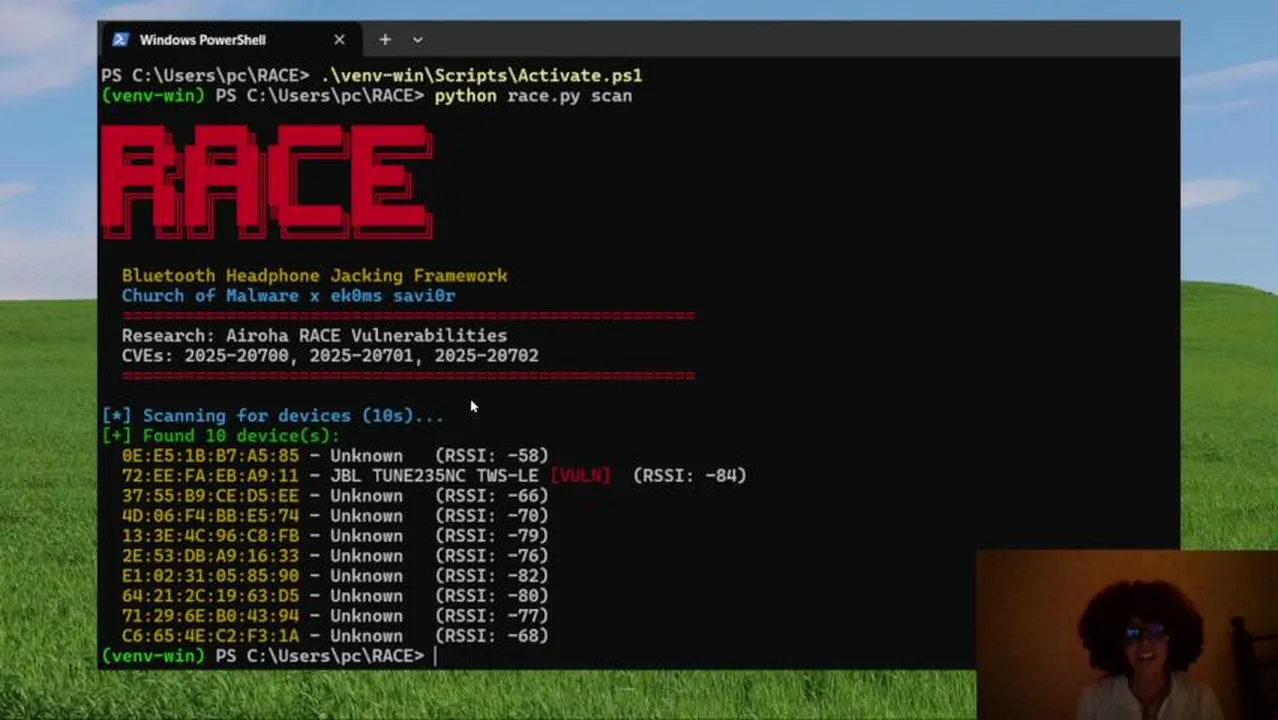Image resolution: width=1278 pixels, height=720 pixels.
Task: Click 'Found 10 device(s):' line
Action: pyautogui.click(x=221, y=436)
